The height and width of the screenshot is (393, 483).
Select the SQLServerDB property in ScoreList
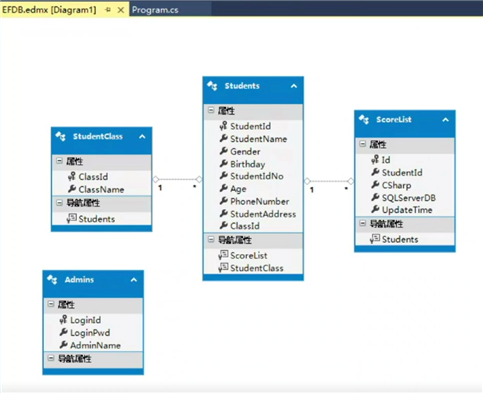409,198
